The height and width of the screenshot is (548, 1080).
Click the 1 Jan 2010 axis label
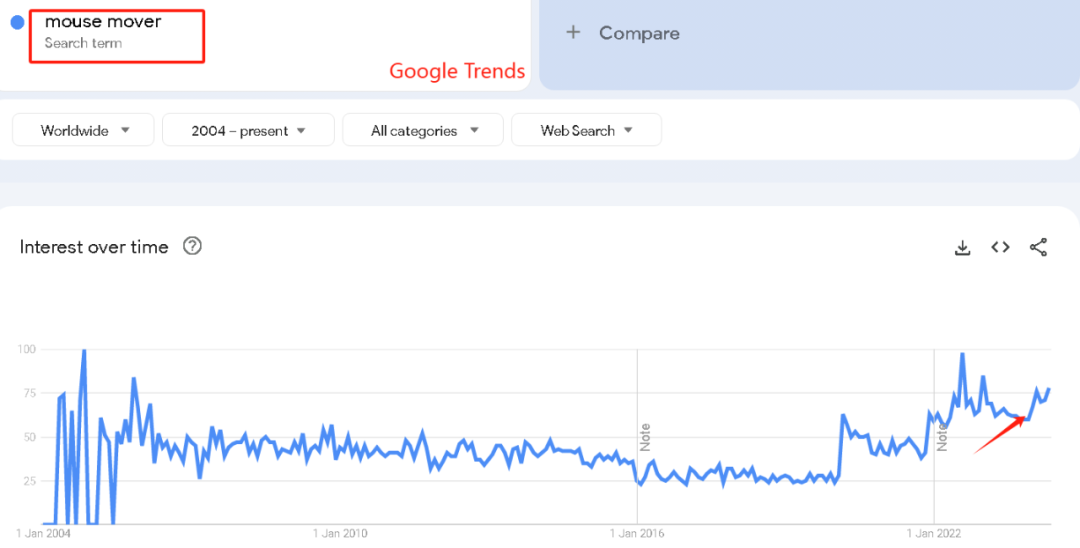click(342, 533)
